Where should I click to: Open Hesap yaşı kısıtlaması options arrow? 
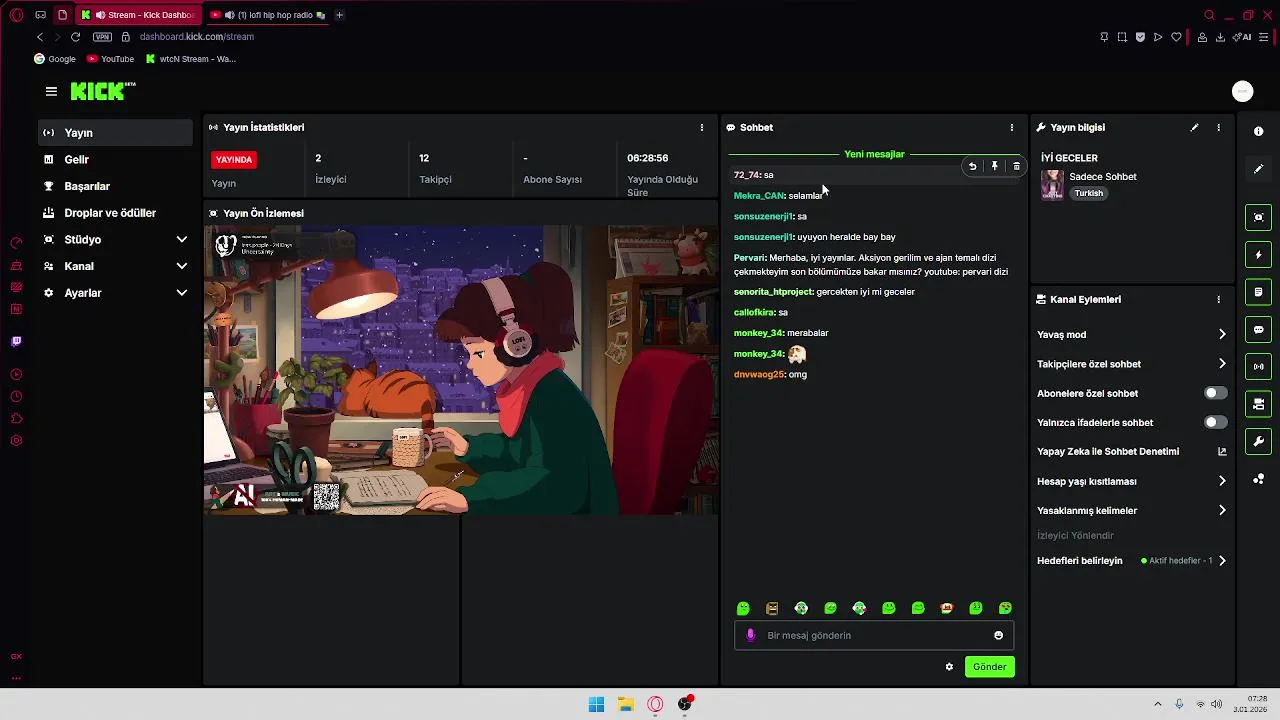point(1222,481)
